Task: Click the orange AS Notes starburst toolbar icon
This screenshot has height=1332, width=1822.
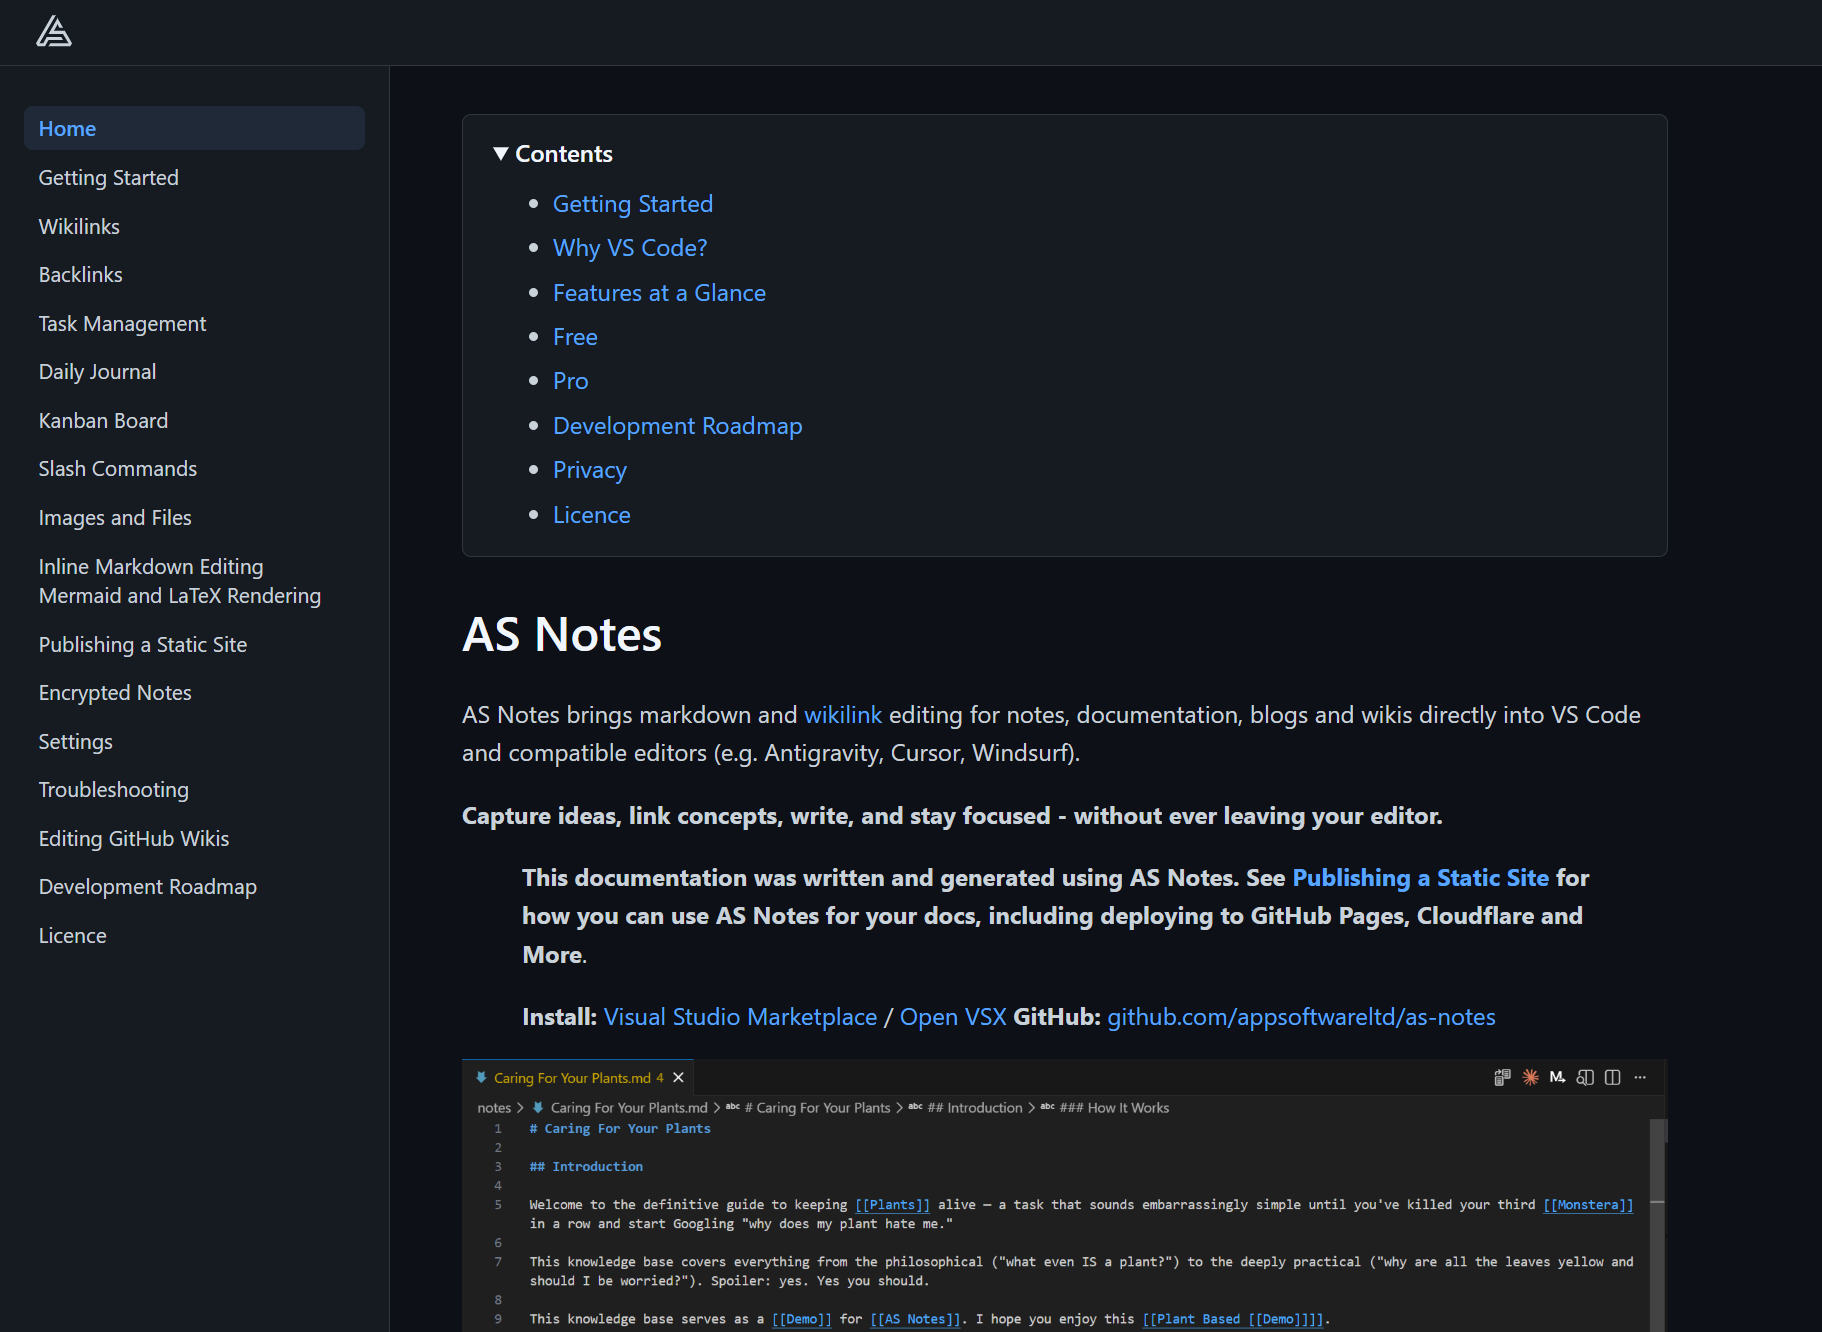Action: click(x=1529, y=1077)
